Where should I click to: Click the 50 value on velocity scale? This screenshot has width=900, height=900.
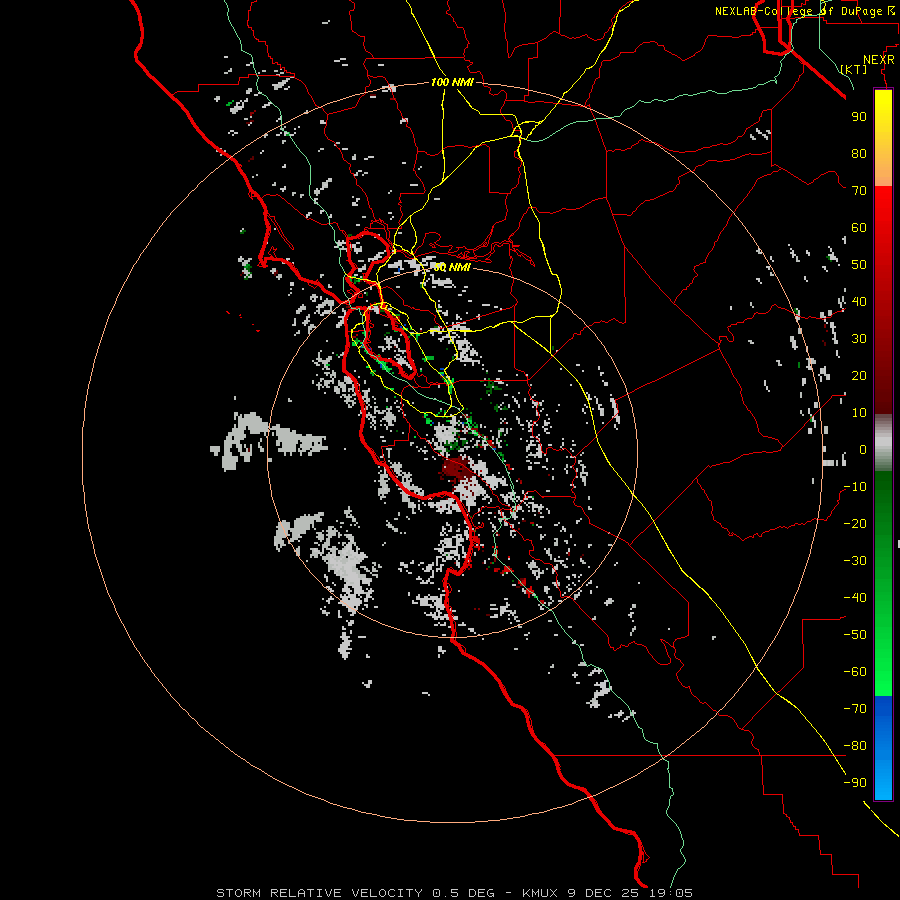click(859, 265)
